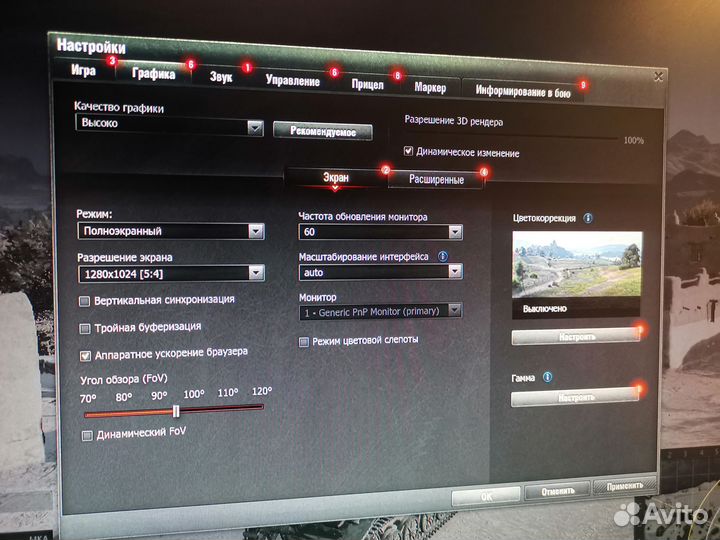The height and width of the screenshot is (540, 720).
Task: Select the Экран sub-tab
Action: click(x=336, y=178)
